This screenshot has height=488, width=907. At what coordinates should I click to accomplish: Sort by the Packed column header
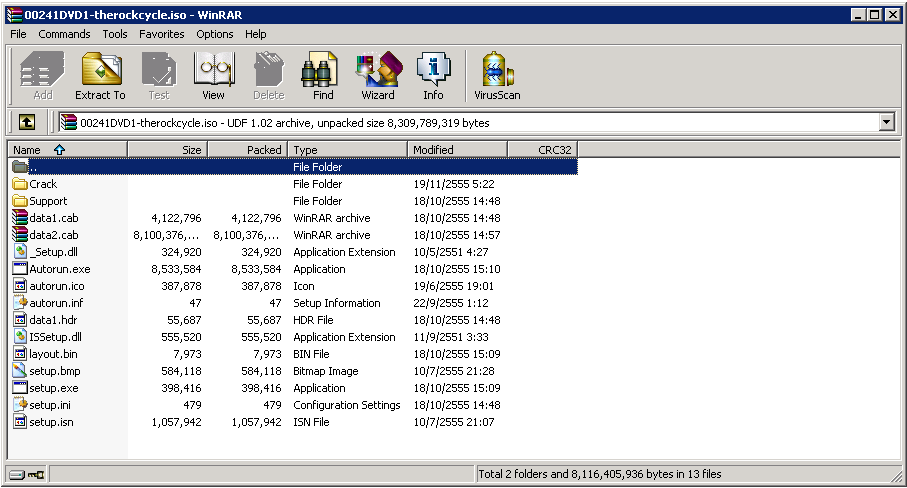pyautogui.click(x=247, y=150)
